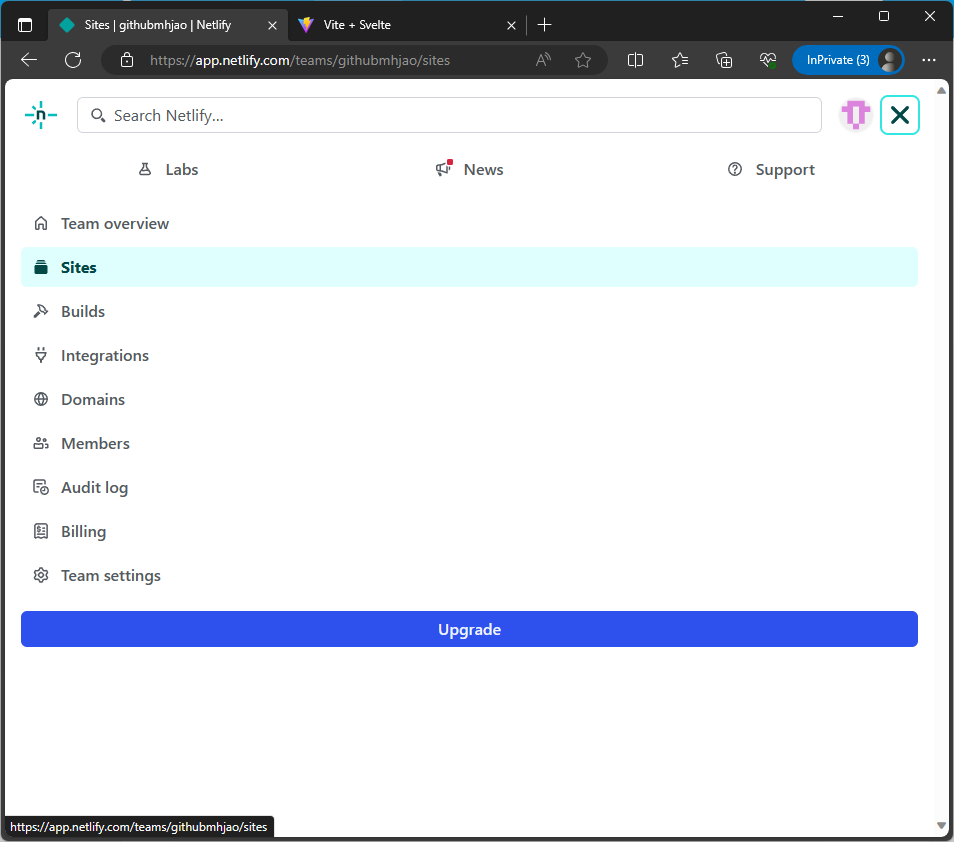Viewport: 954px width, 842px height.
Task: Click the address bar URL
Action: (x=300, y=60)
